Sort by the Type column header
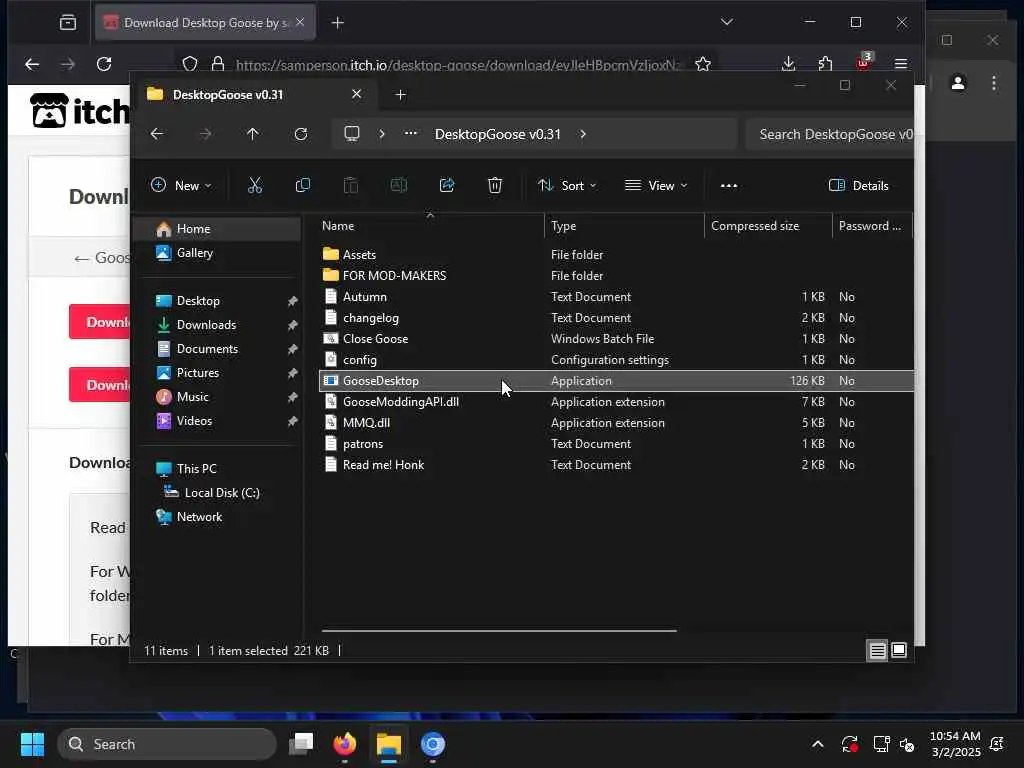This screenshot has height=768, width=1024. [x=624, y=226]
